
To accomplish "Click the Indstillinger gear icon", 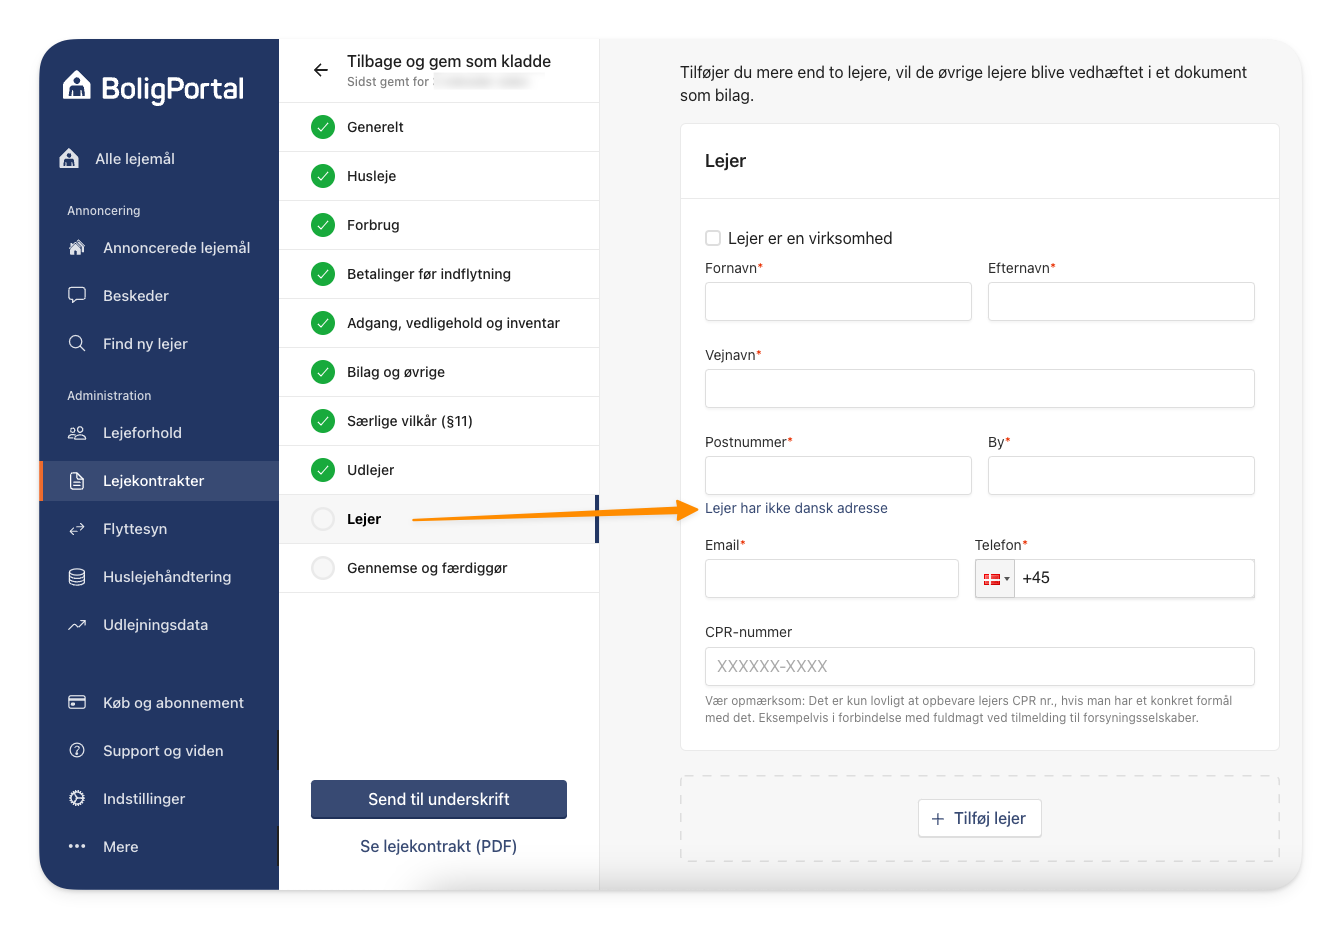I will point(77,798).
